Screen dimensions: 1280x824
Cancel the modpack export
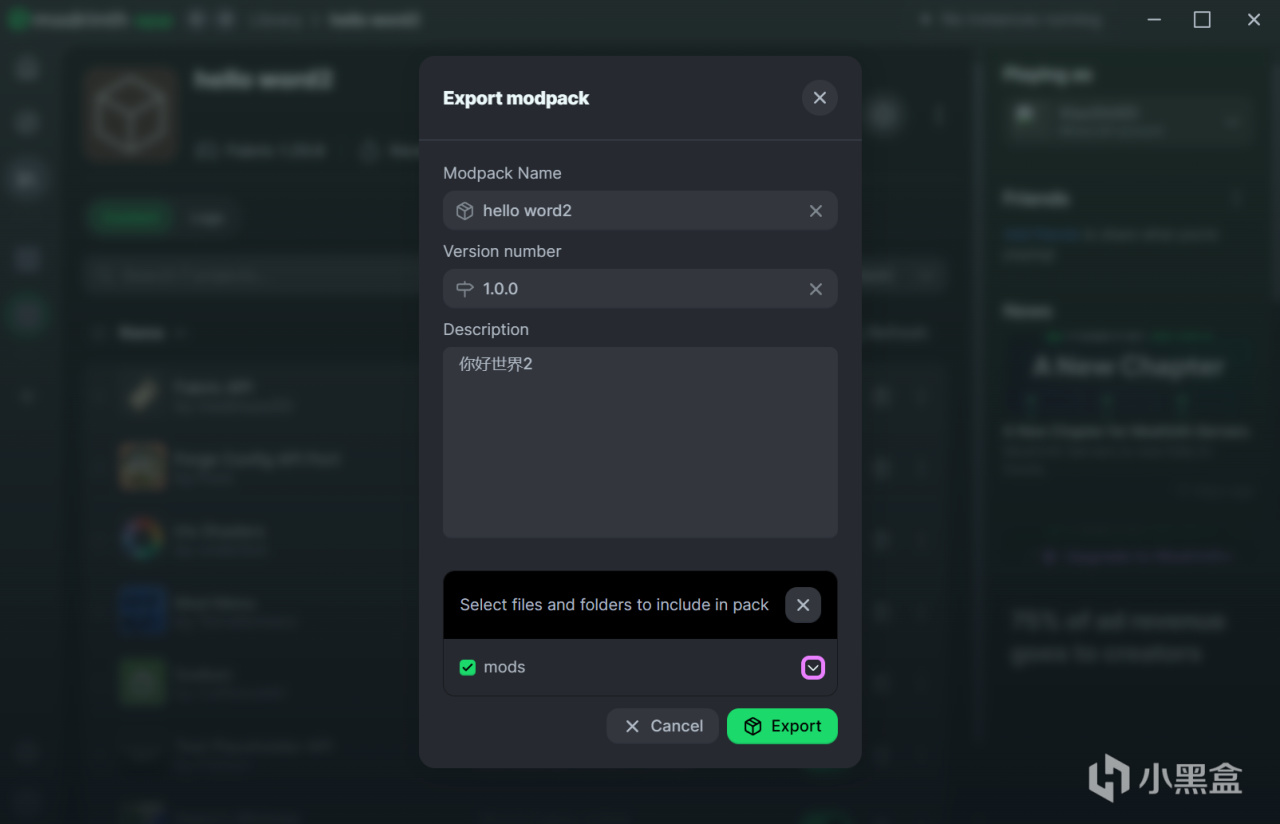(662, 726)
